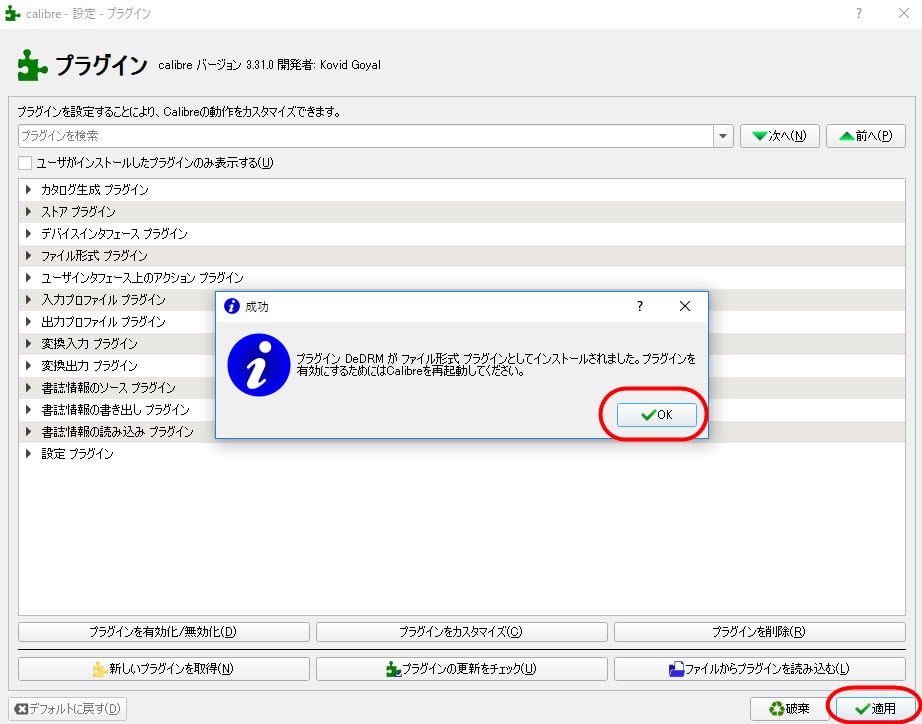Close the 成功 dialog with X
Image resolution: width=922 pixels, height=724 pixels.
point(684,306)
